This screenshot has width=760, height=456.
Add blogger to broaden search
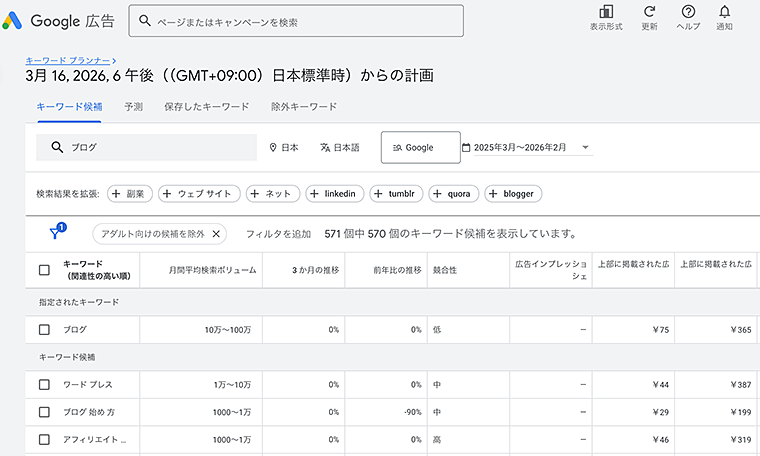[513, 194]
